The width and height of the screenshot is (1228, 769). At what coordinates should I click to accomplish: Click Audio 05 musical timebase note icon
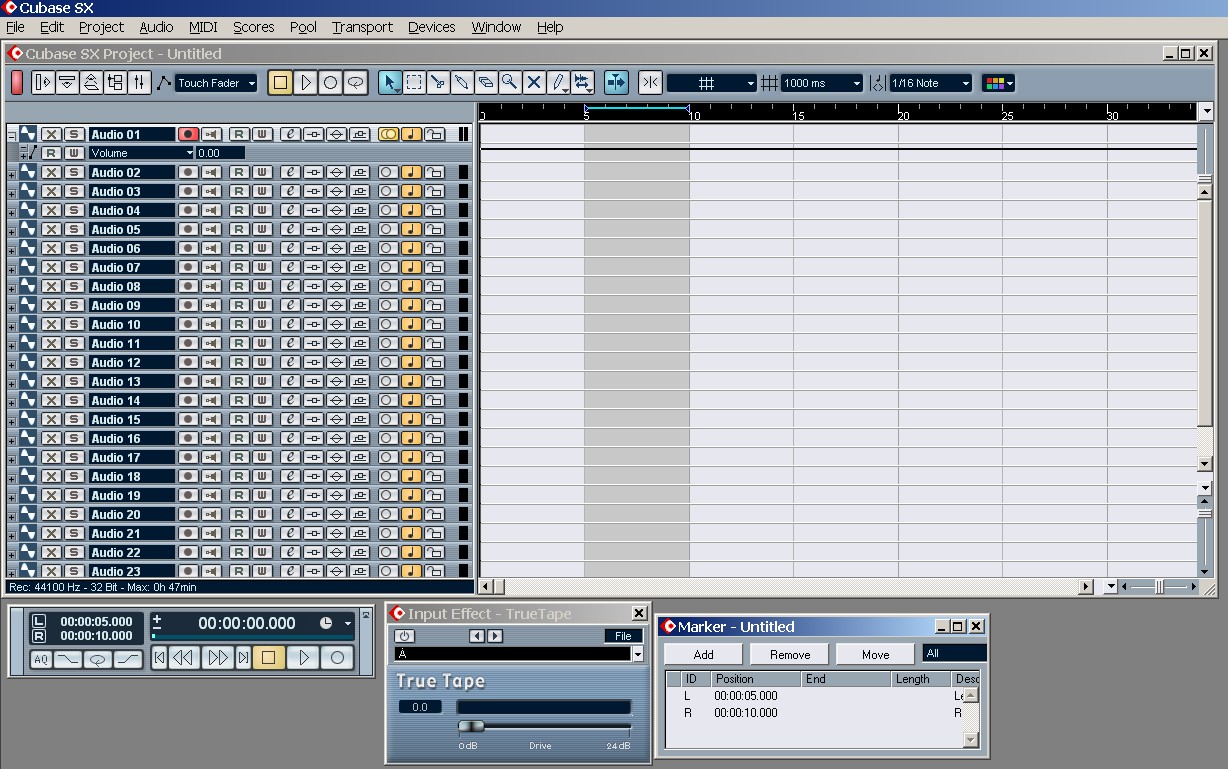tap(410, 229)
